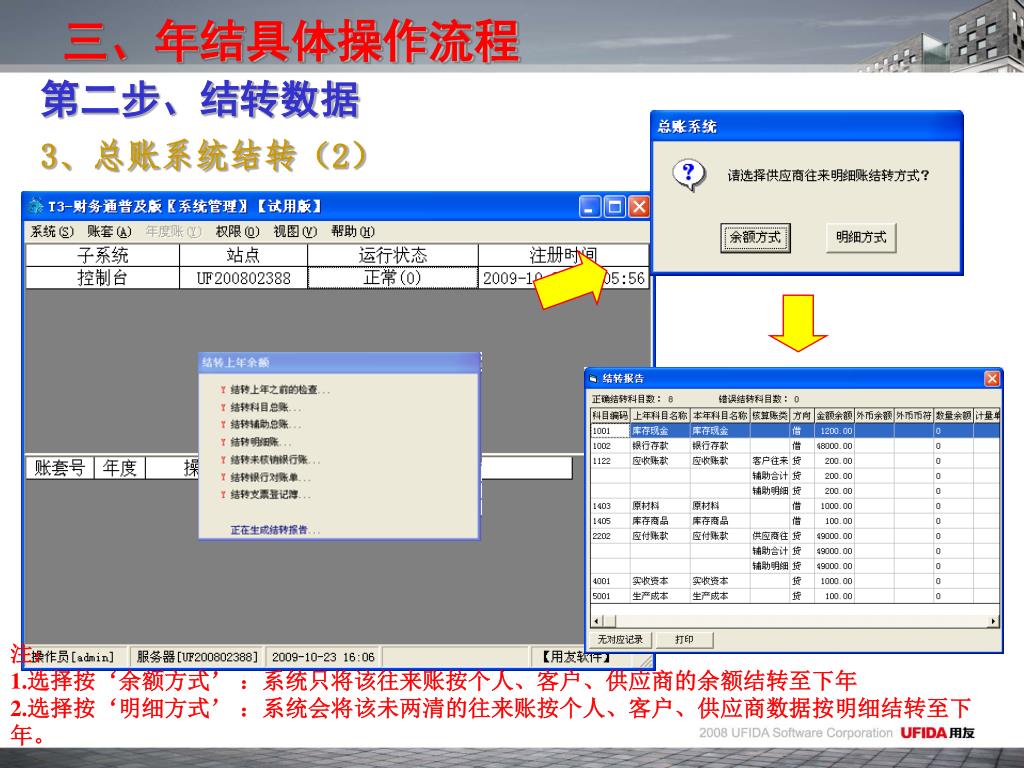
Task: Click 结转明细账 step in progress dialog
Action: (x=261, y=442)
